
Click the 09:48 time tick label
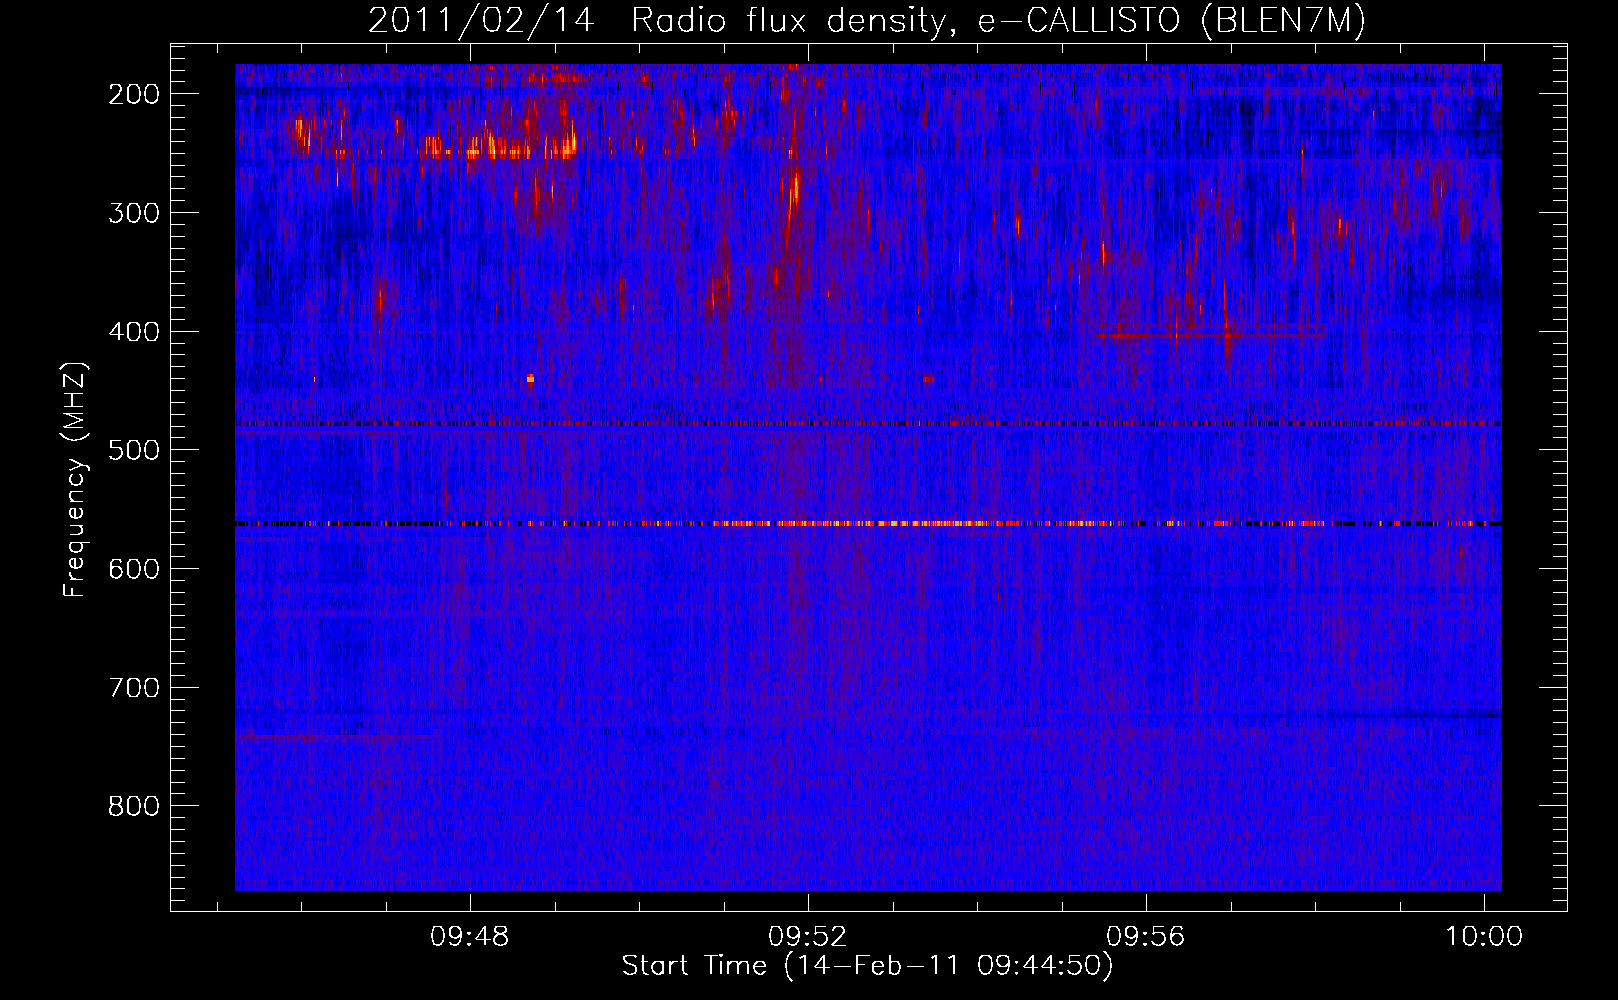469,937
